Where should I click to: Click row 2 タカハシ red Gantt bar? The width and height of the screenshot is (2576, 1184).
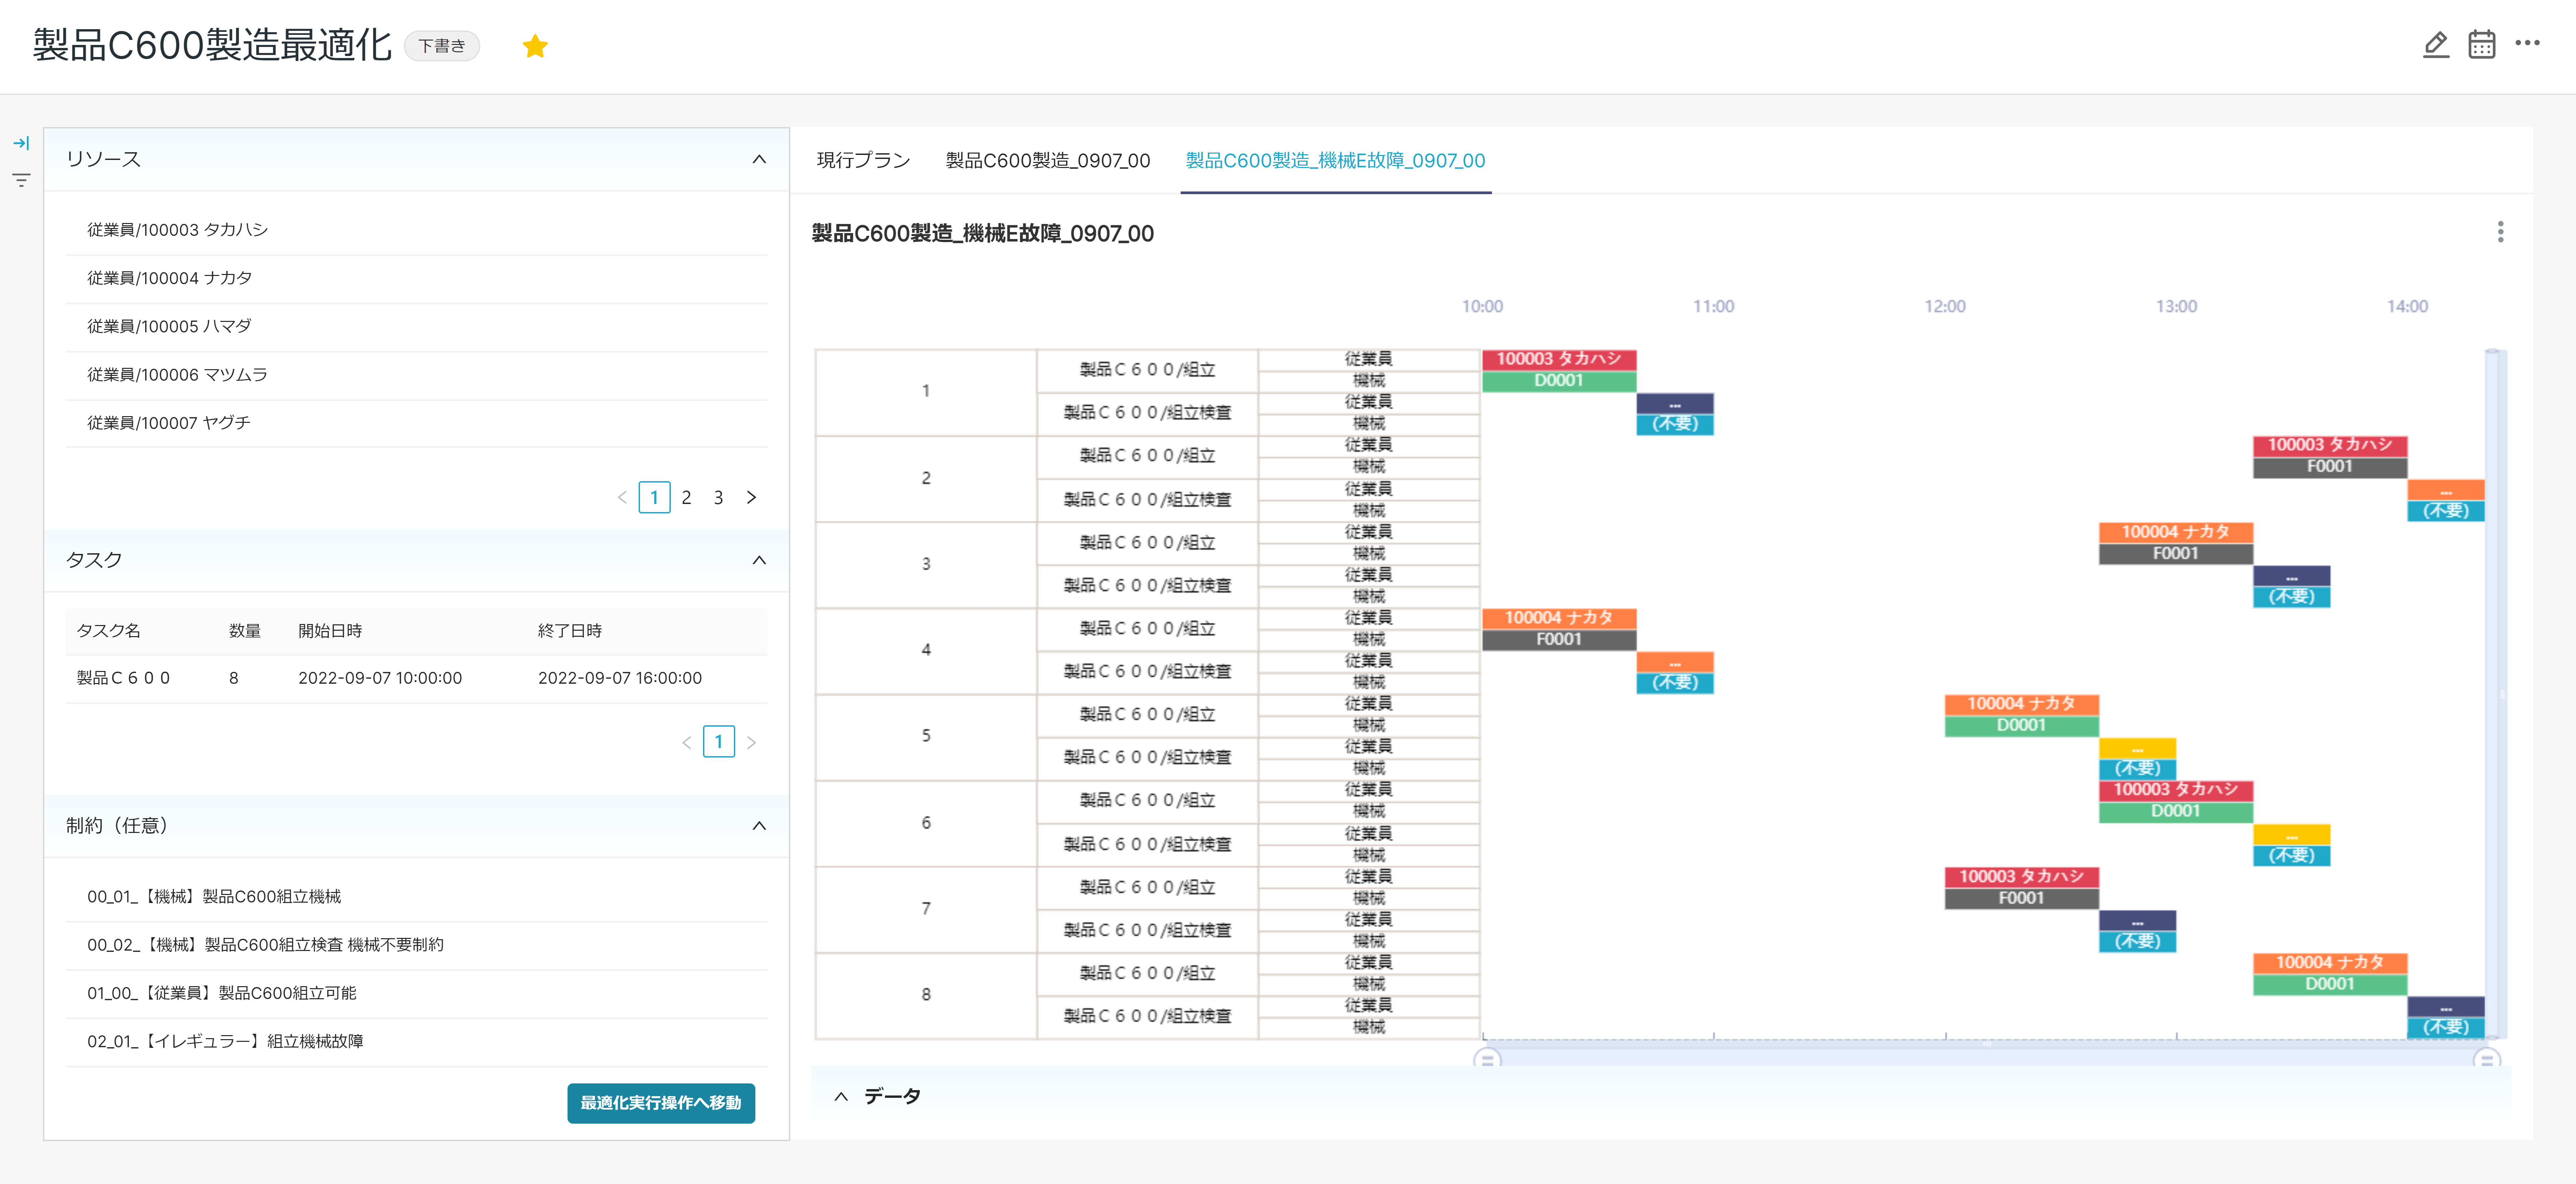(x=2330, y=446)
